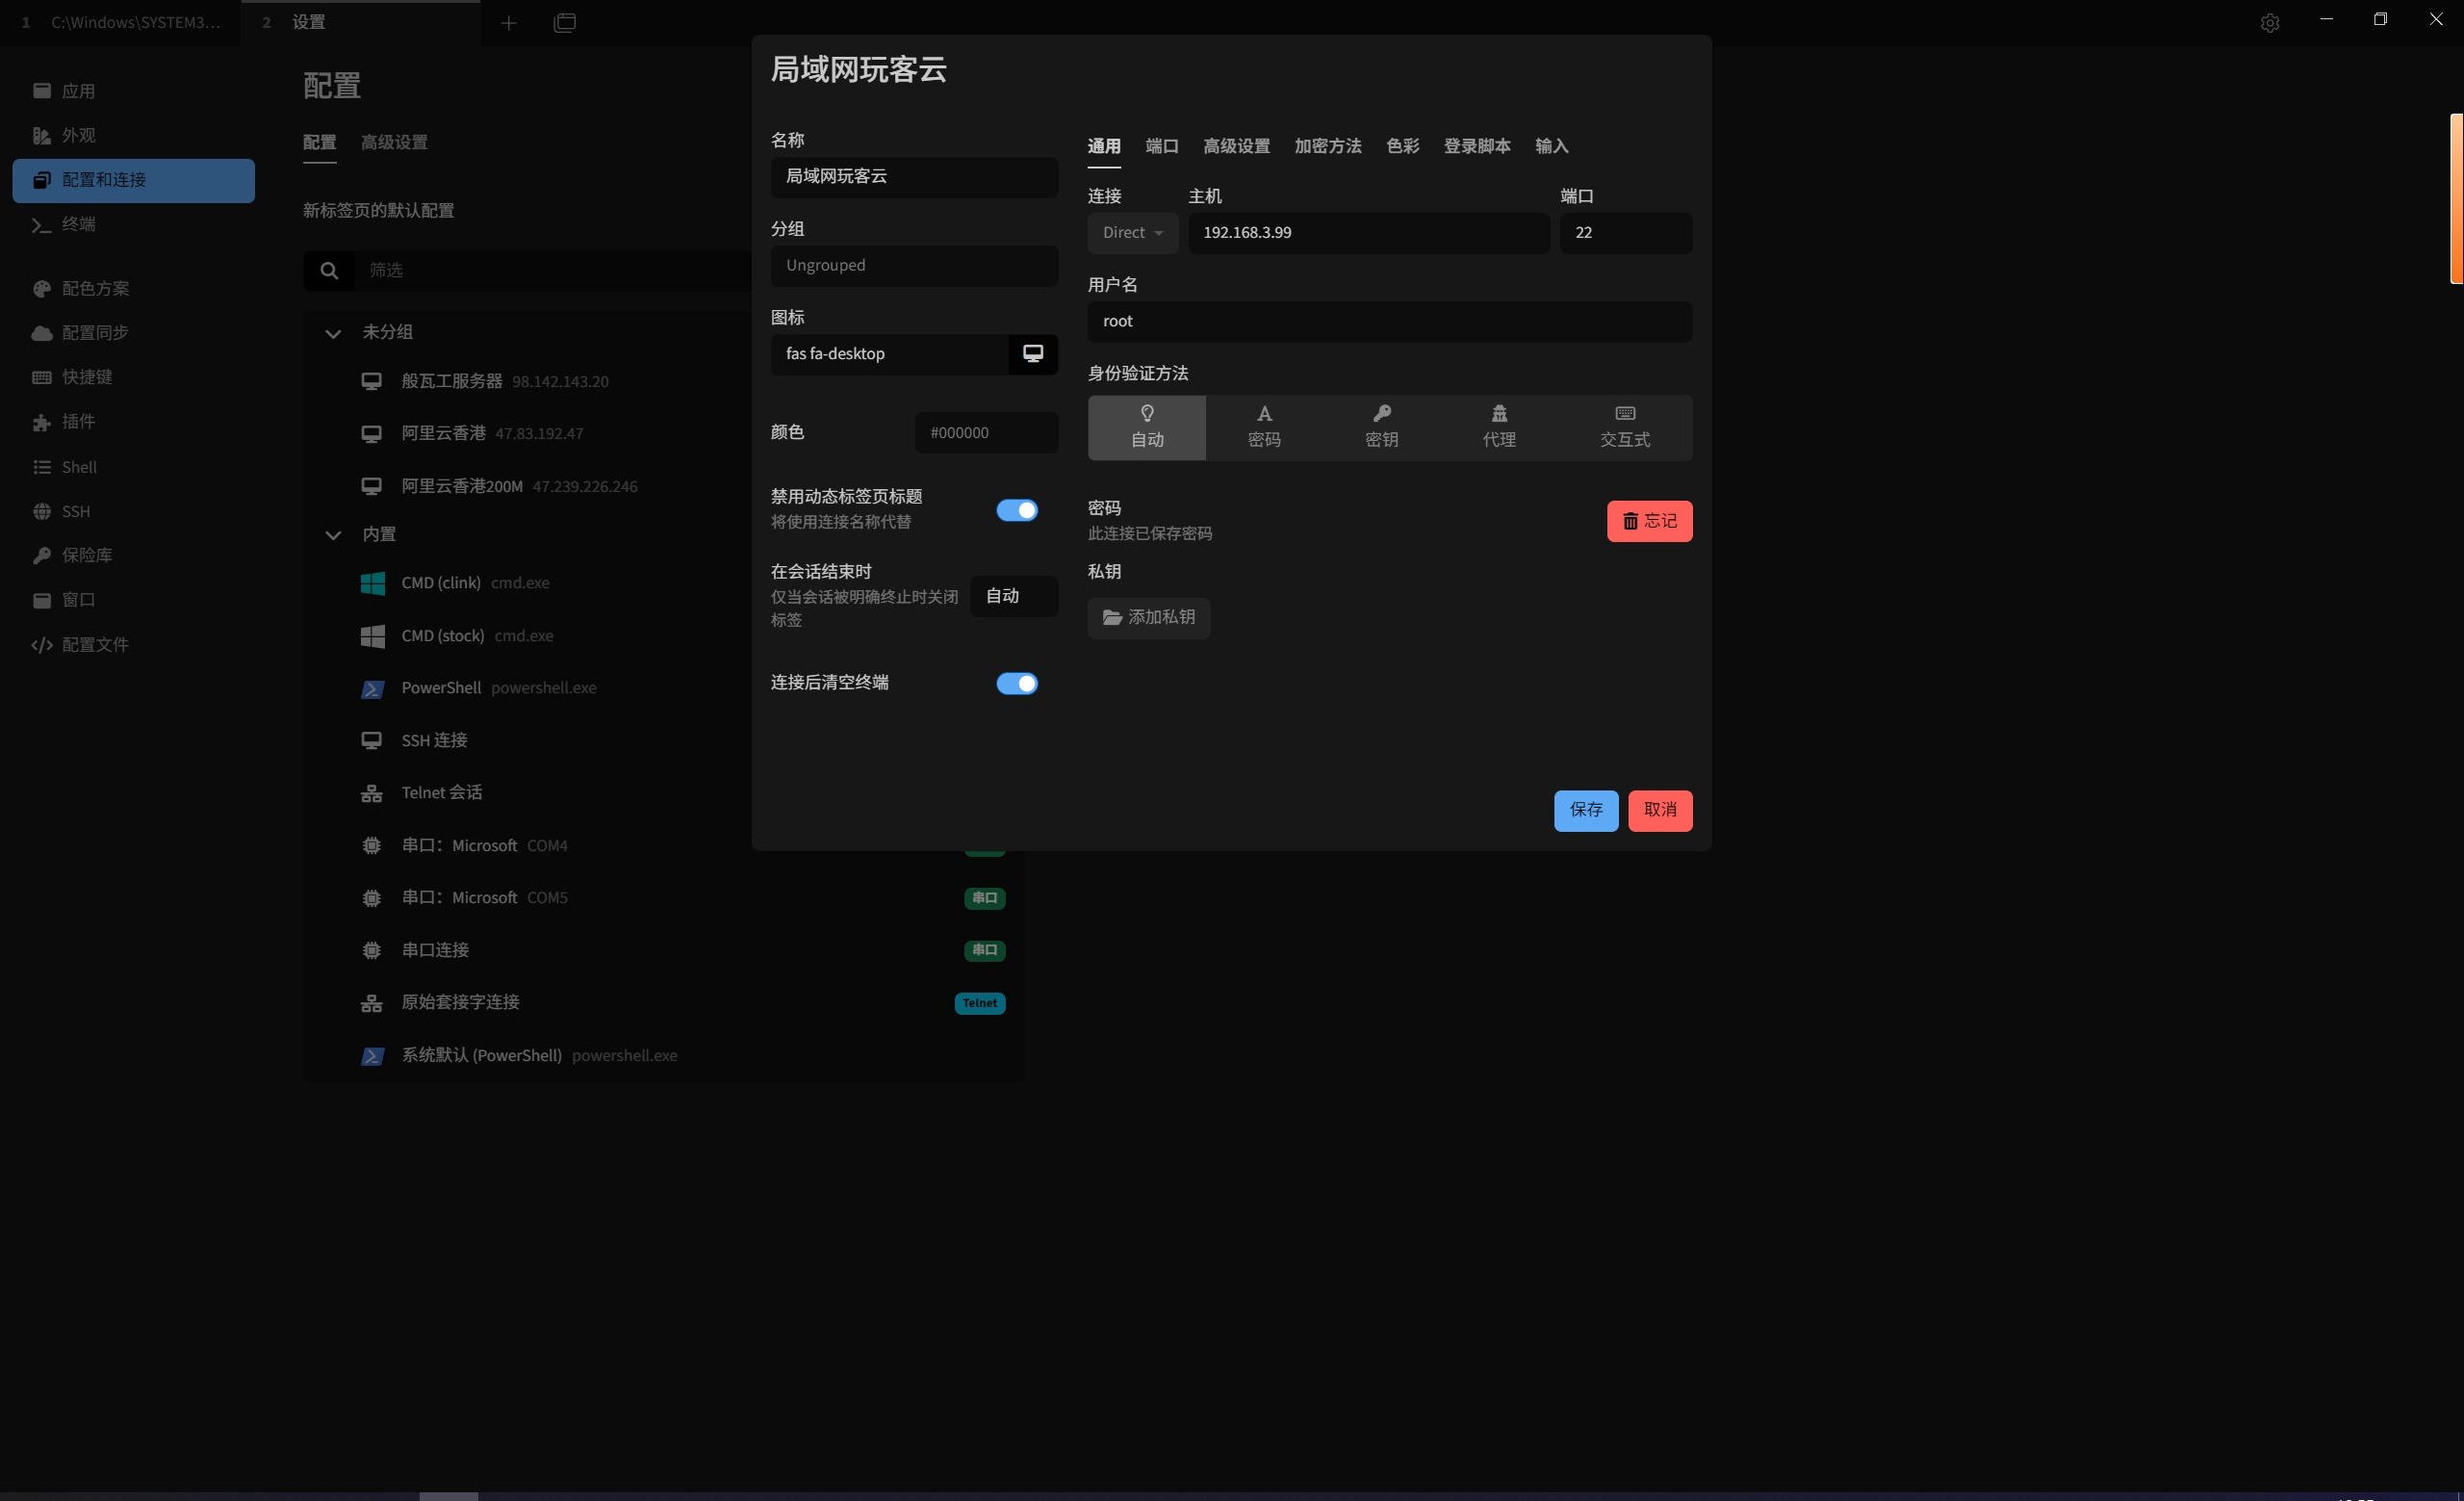Open the 分组 Ungrouped field

(x=914, y=266)
